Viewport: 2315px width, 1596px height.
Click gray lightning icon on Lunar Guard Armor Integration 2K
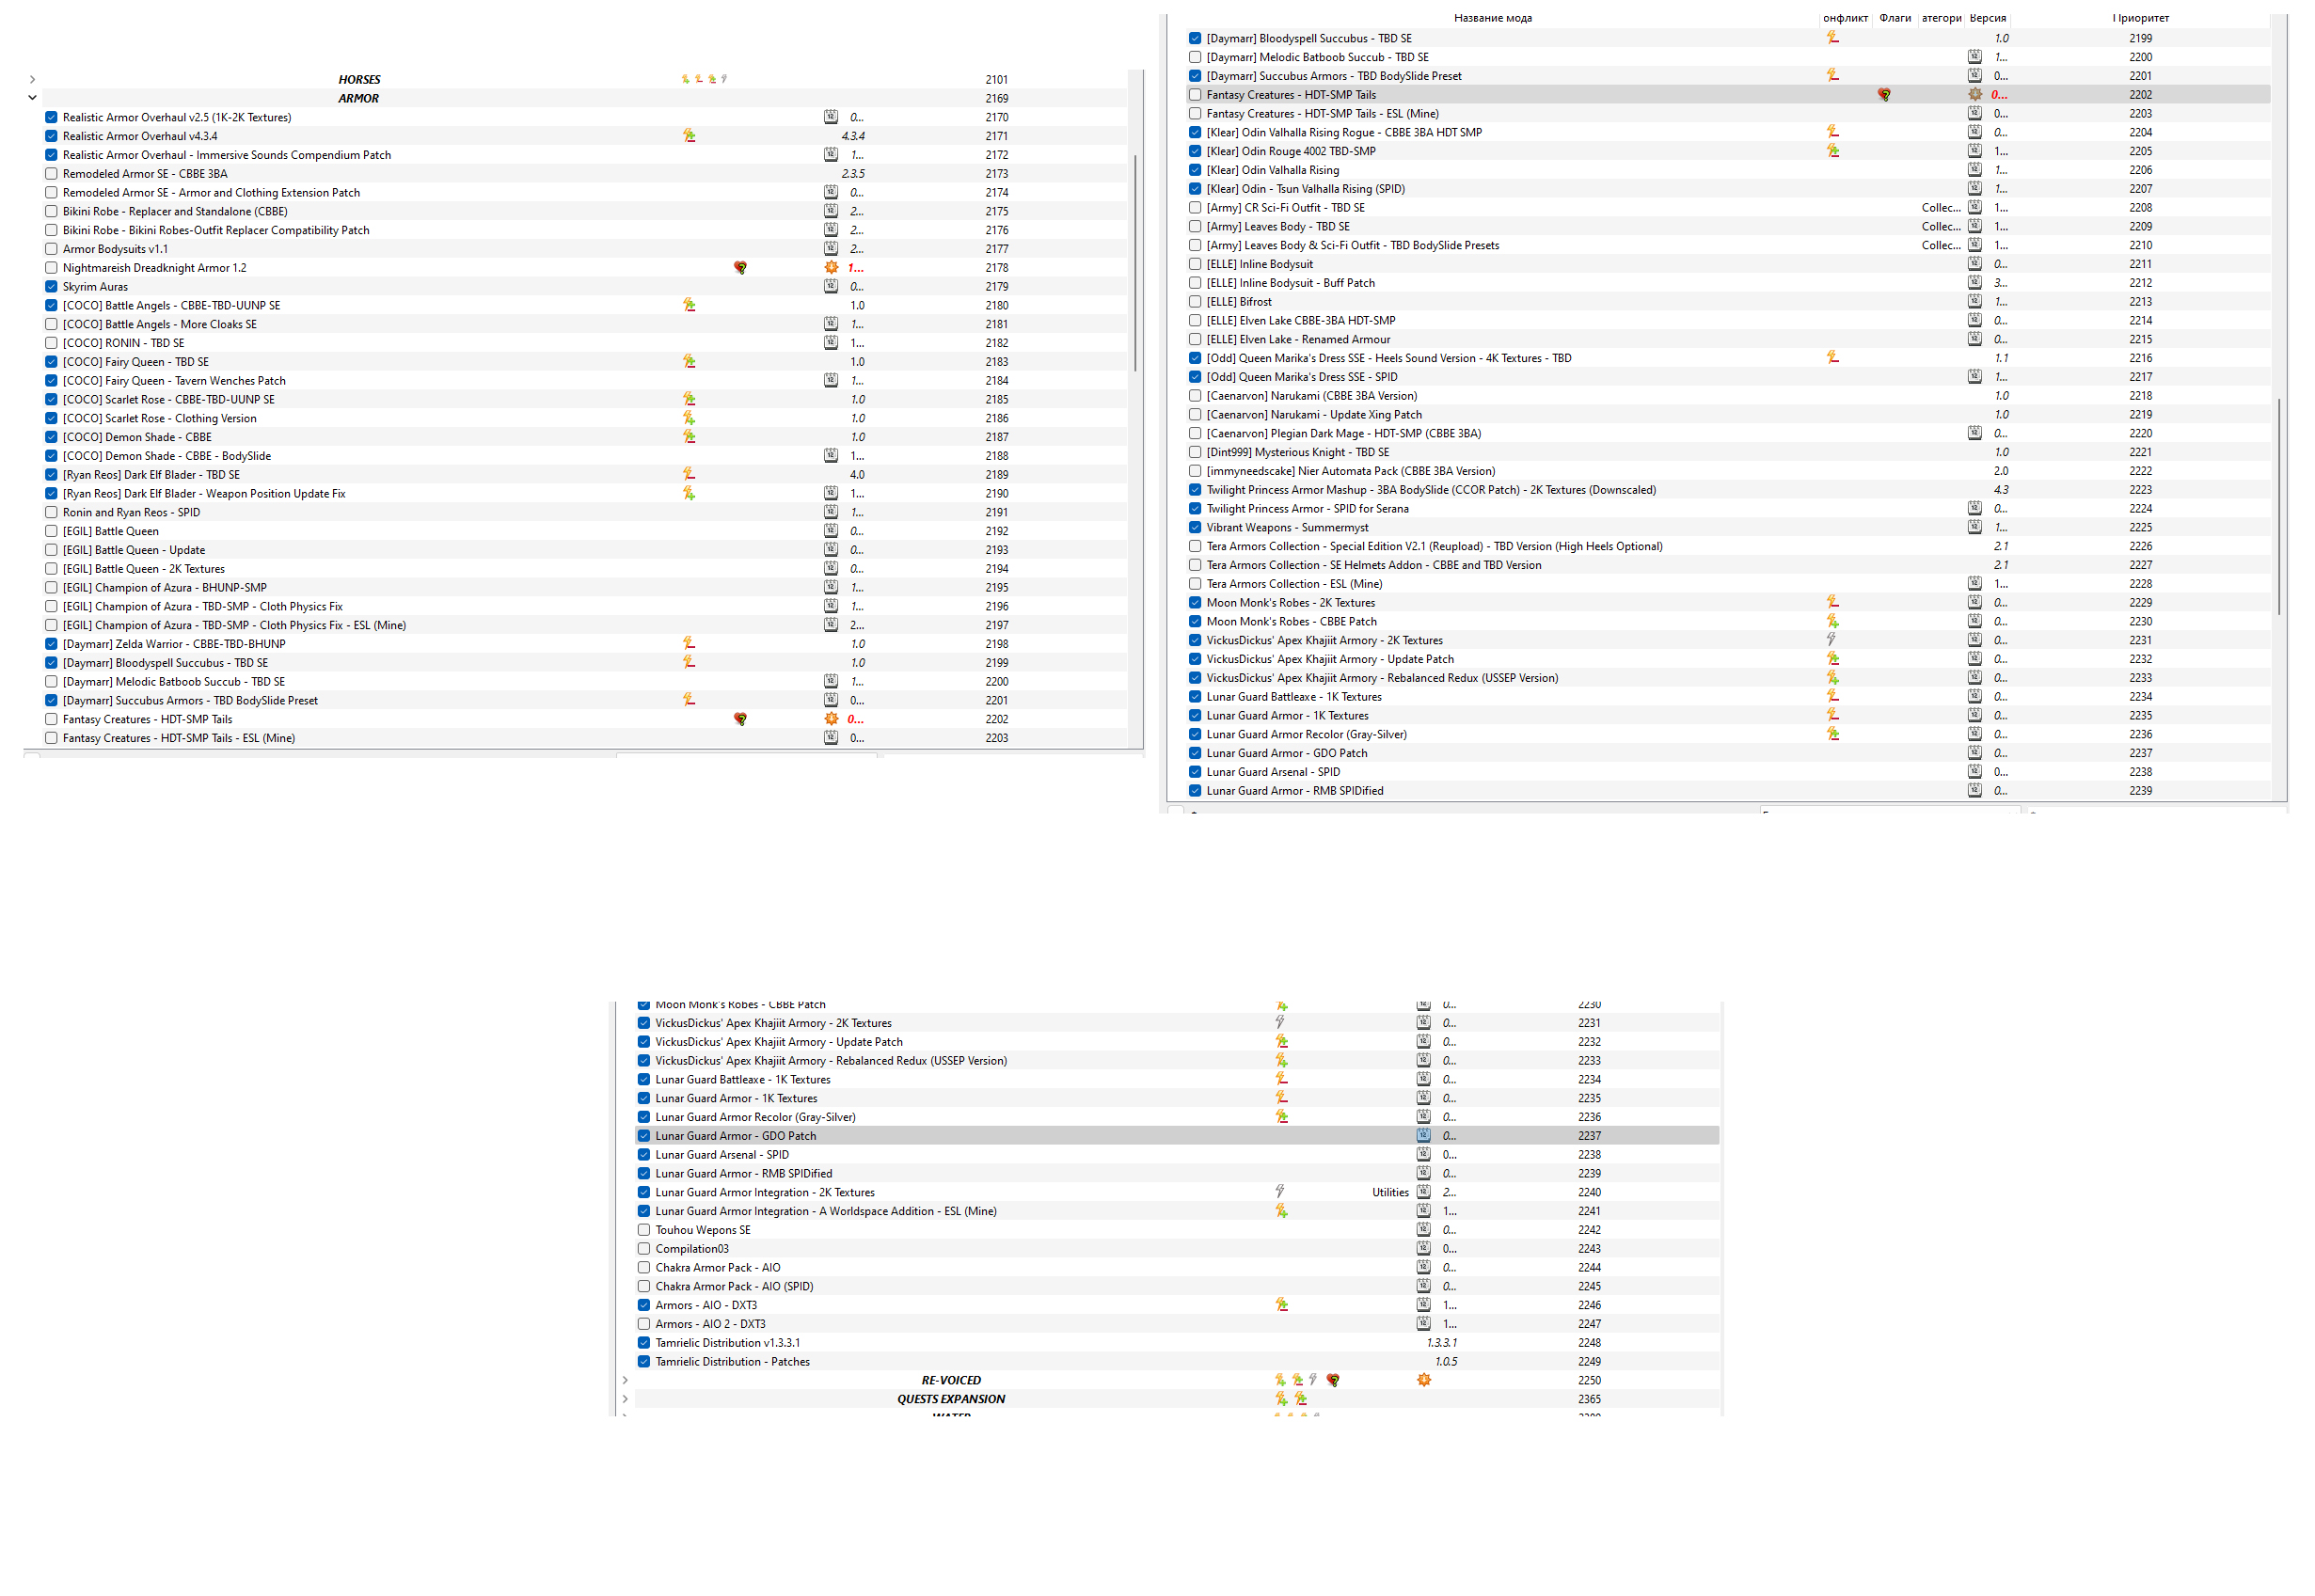(1279, 1192)
